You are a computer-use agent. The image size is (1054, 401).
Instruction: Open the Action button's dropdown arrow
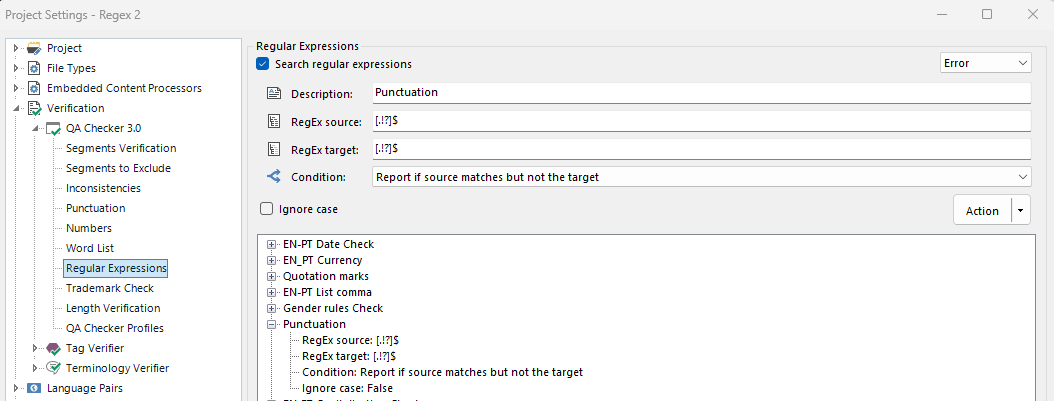(1020, 211)
